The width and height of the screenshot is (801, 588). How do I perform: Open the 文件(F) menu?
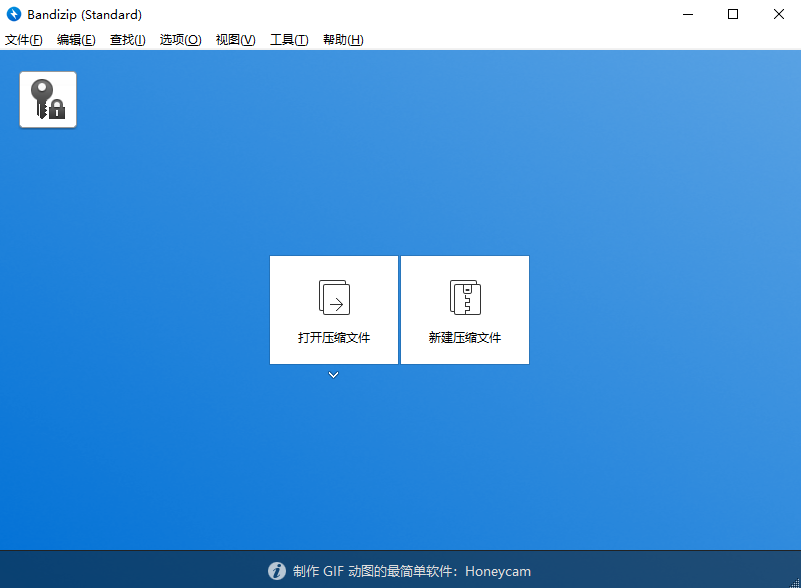click(24, 39)
